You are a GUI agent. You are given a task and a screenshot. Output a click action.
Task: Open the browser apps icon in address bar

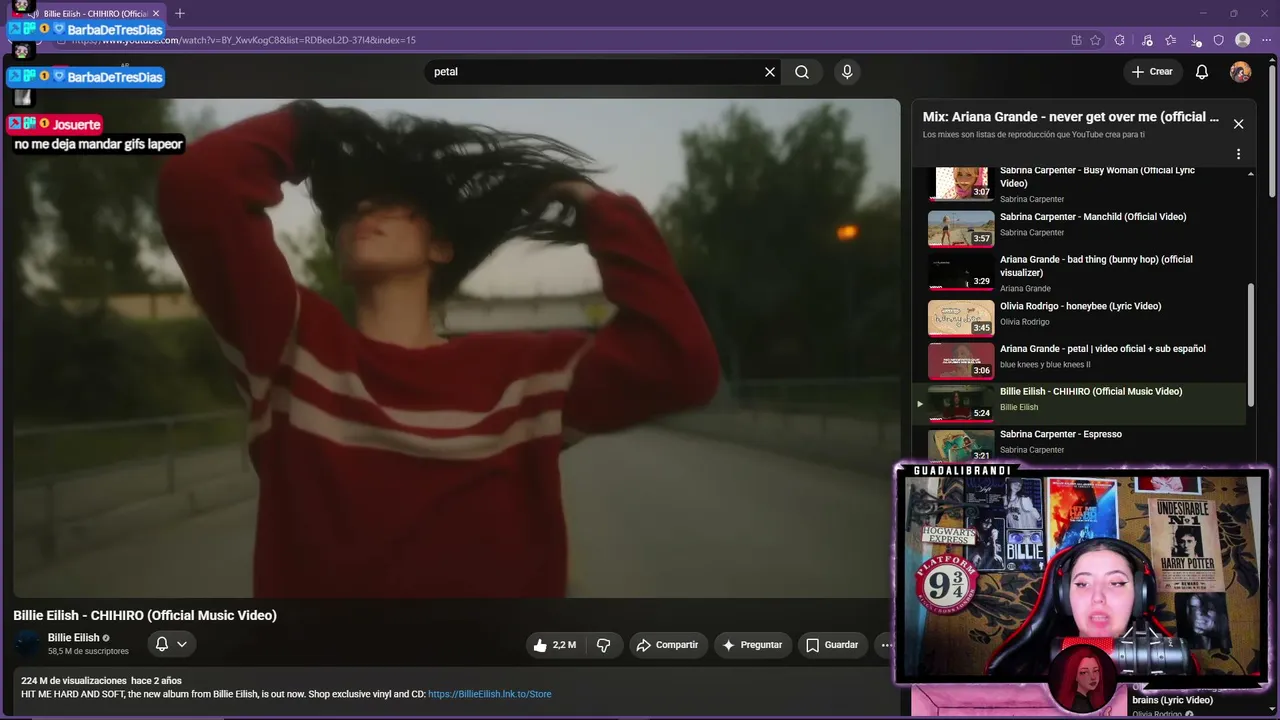point(1076,40)
